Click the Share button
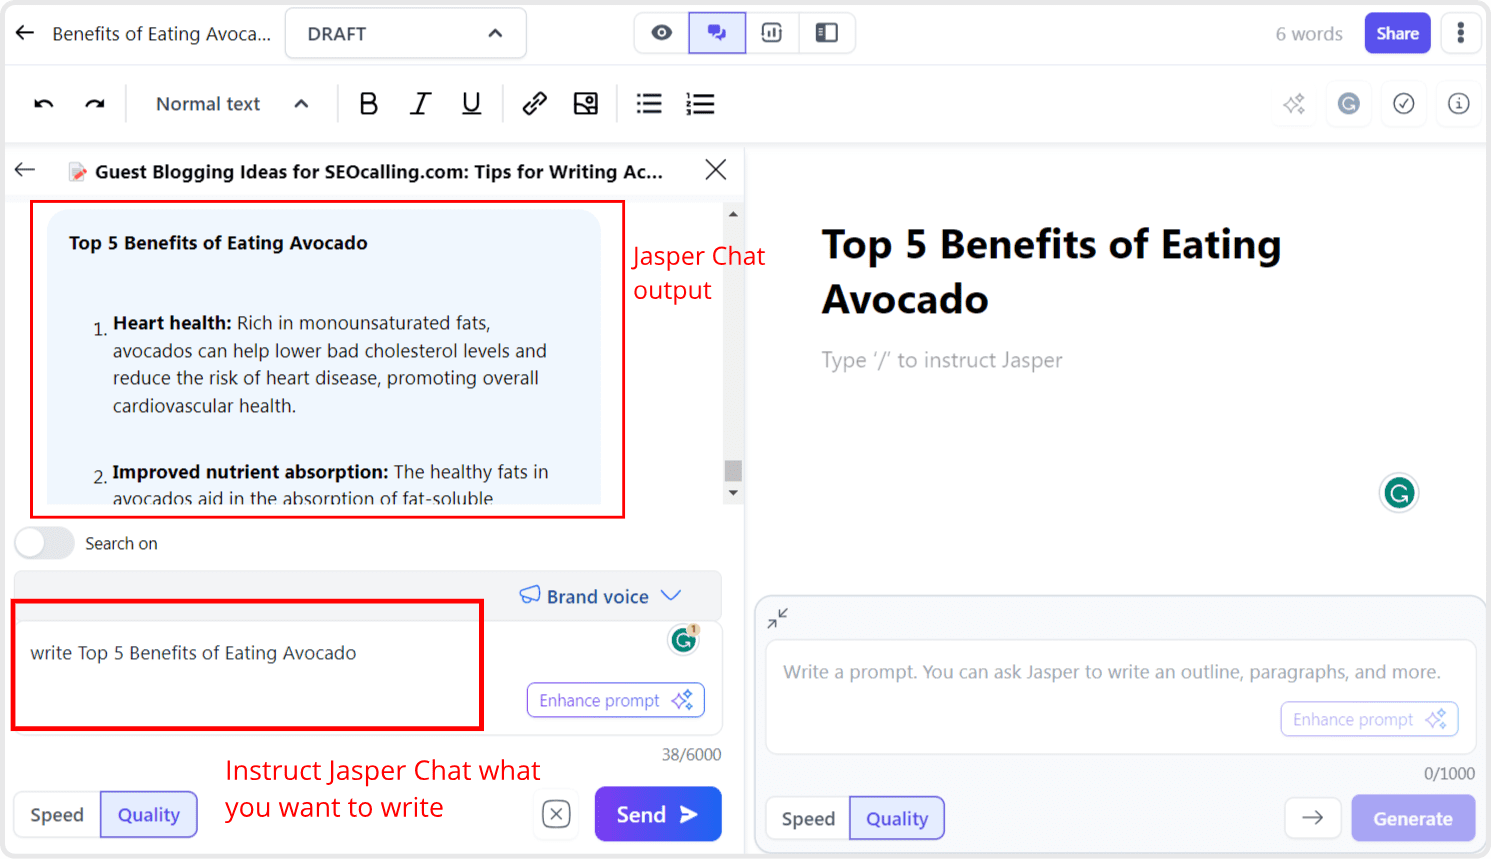1491x859 pixels. pyautogui.click(x=1397, y=32)
